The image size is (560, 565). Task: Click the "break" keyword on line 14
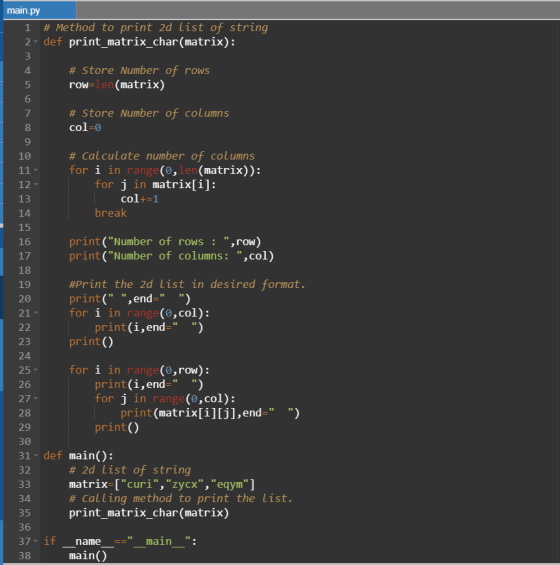pyautogui.click(x=111, y=213)
